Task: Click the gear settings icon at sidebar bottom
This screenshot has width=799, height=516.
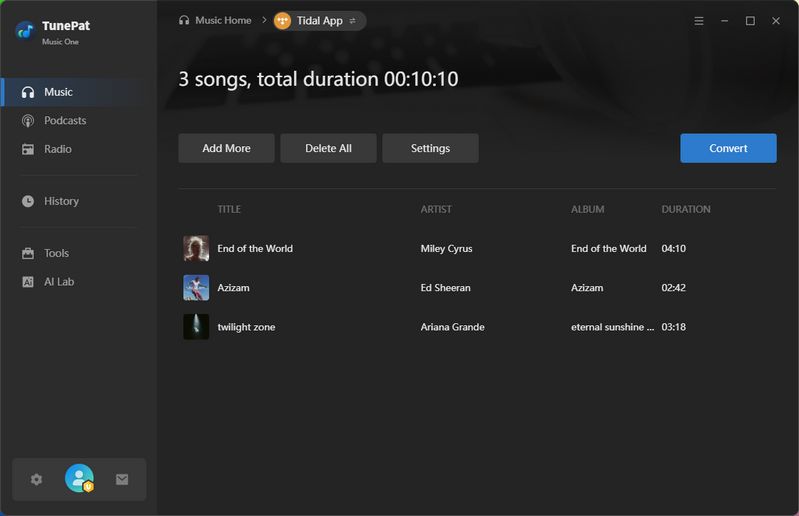Action: (36, 479)
